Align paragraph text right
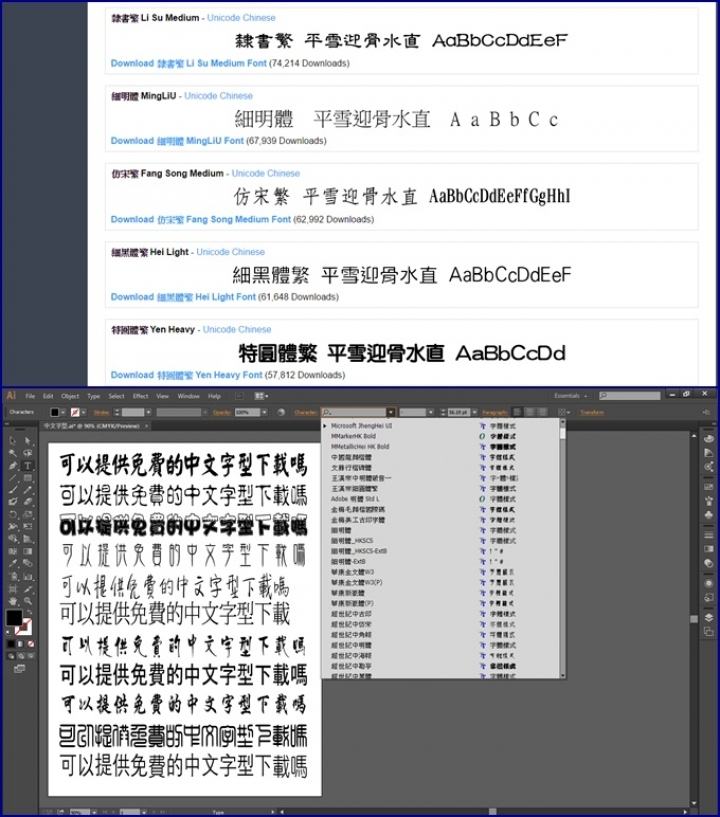This screenshot has width=720, height=817. (542, 412)
